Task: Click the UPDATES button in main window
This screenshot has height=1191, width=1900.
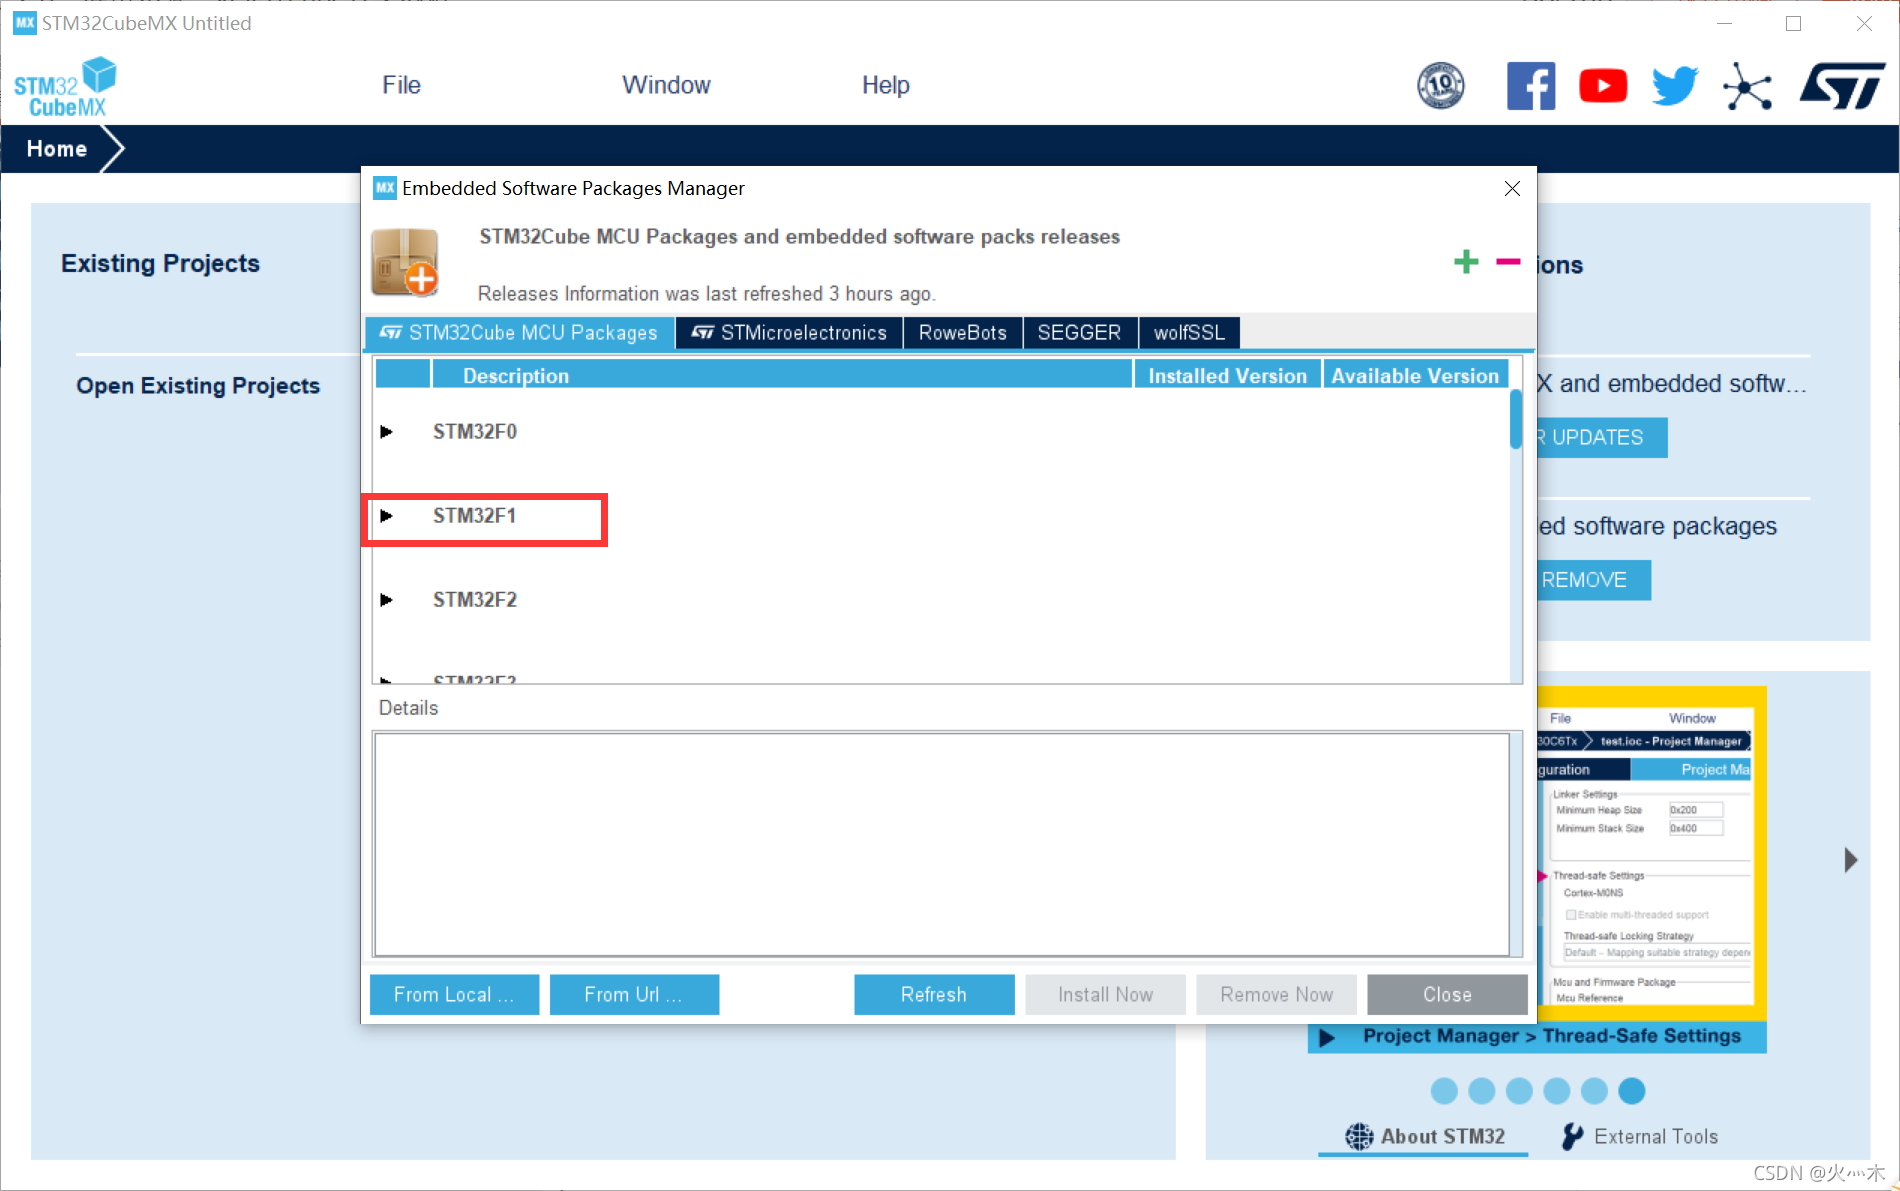Action: pyautogui.click(x=1602, y=438)
